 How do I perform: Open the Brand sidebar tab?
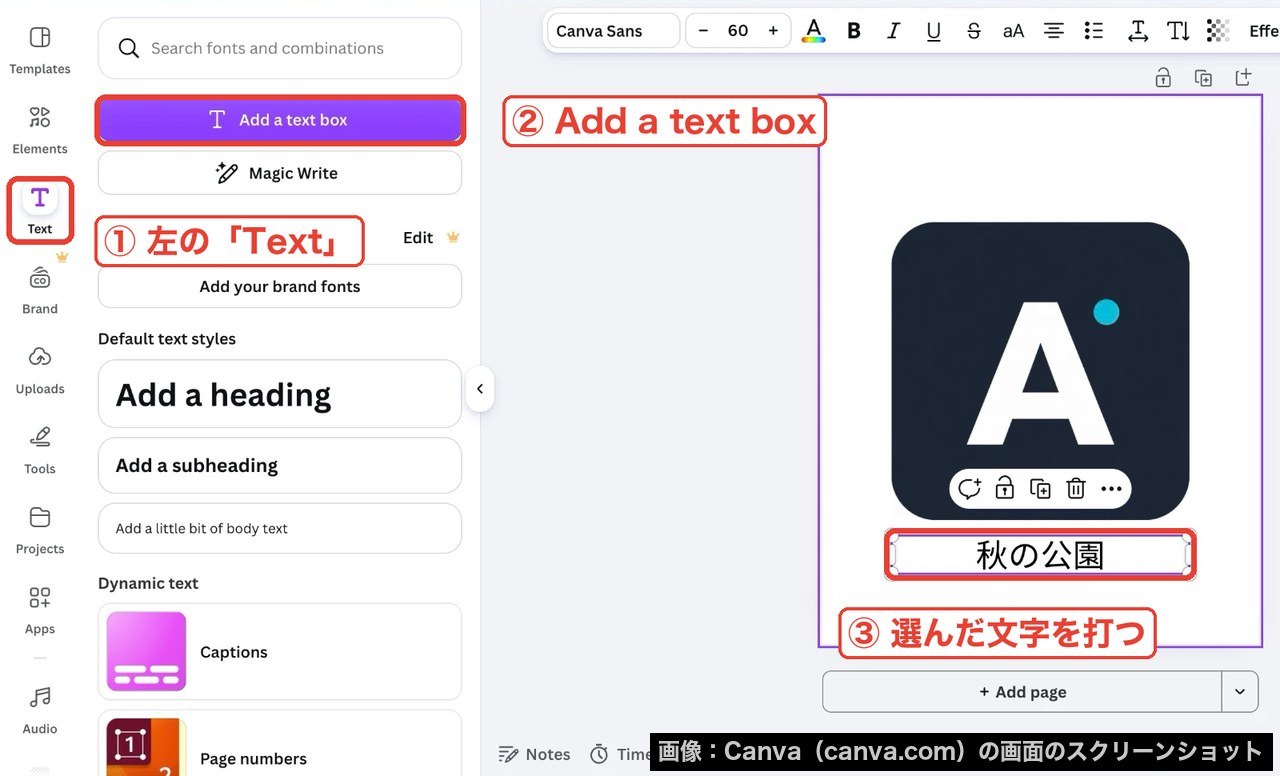[x=40, y=290]
